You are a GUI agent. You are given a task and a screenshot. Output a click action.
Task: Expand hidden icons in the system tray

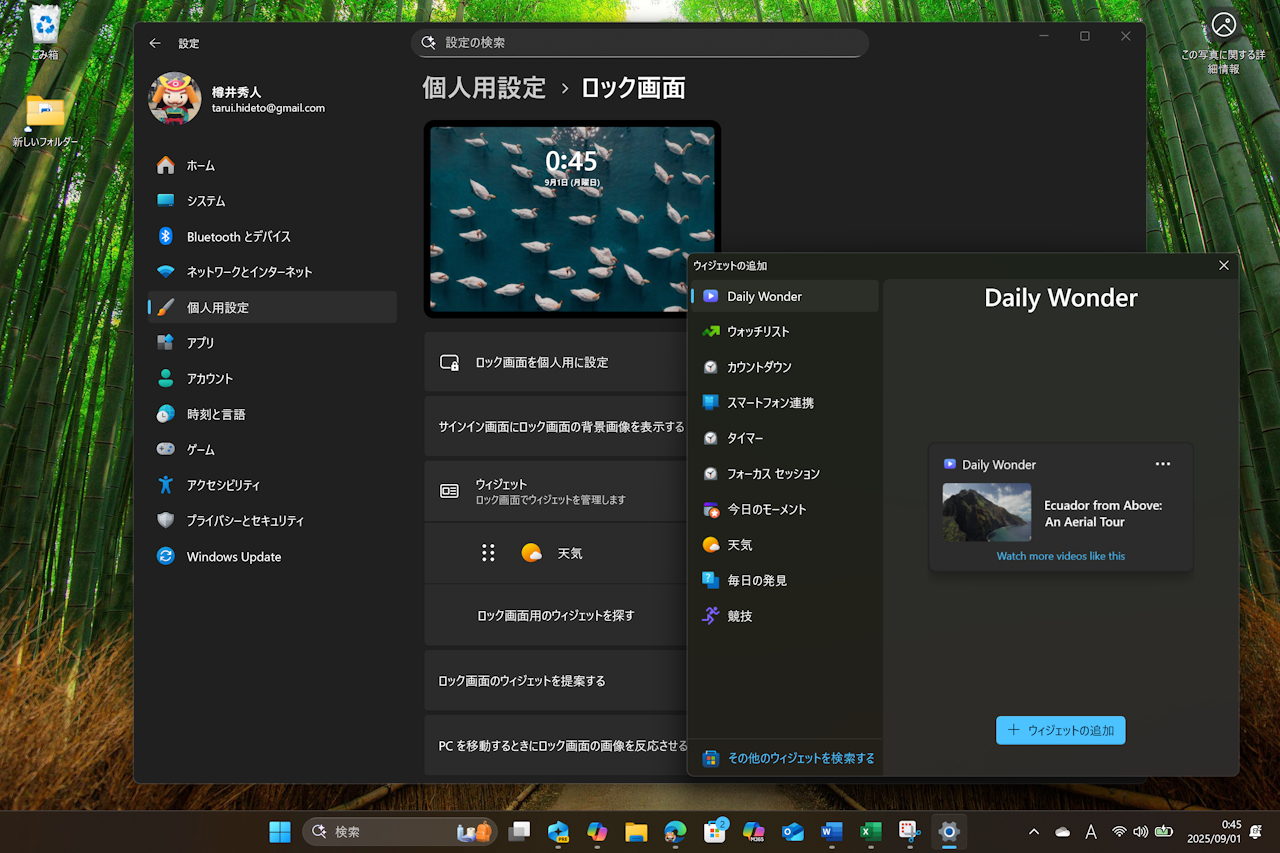[x=1033, y=831]
